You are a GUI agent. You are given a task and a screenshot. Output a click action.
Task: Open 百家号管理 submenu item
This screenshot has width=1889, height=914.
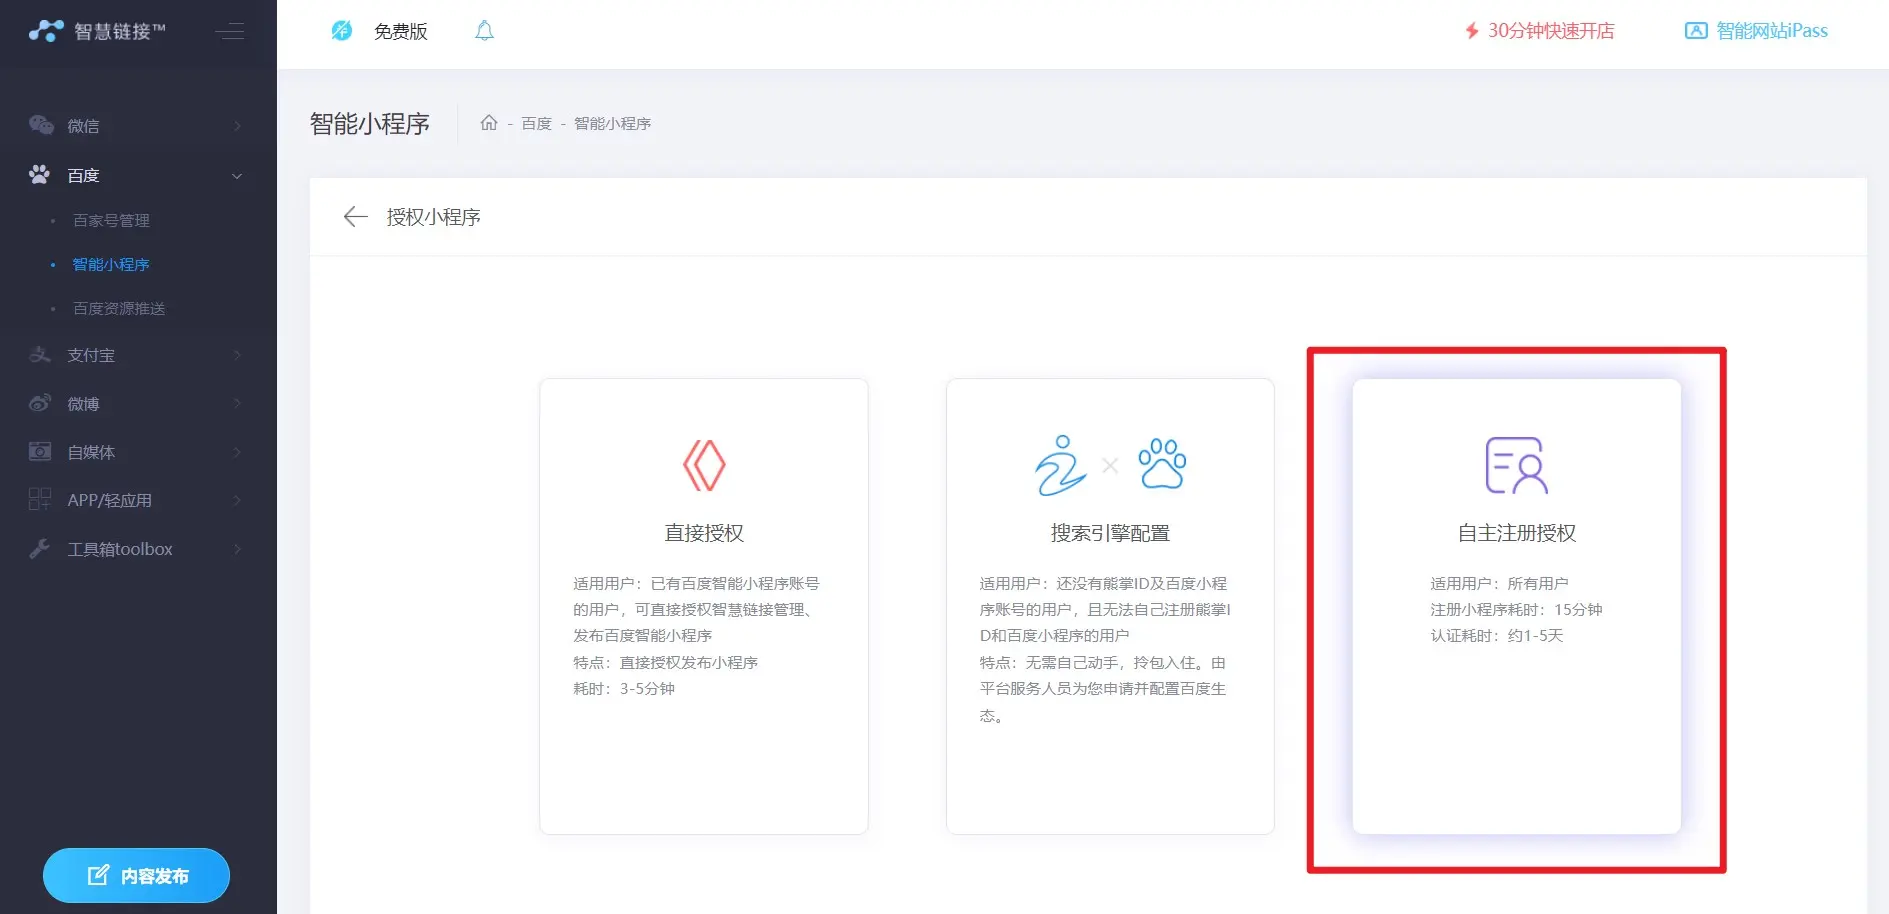click(x=111, y=220)
